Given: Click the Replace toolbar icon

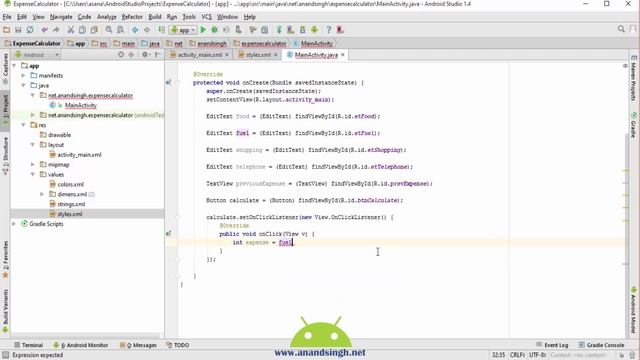Looking at the screenshot, I should click(120, 30).
